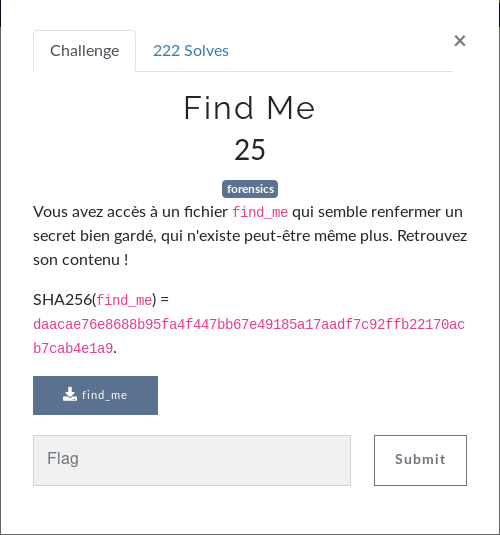Click the hash ending b7cab4e1a9

(73, 348)
